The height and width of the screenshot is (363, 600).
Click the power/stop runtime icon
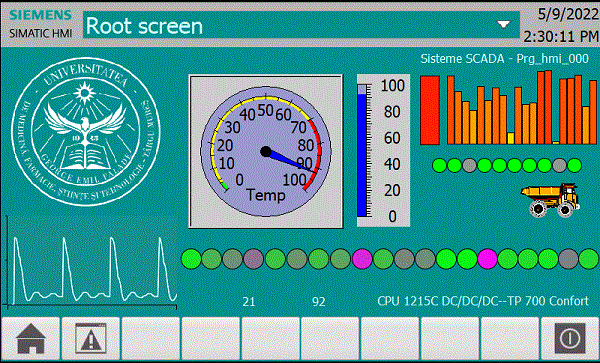tap(570, 339)
